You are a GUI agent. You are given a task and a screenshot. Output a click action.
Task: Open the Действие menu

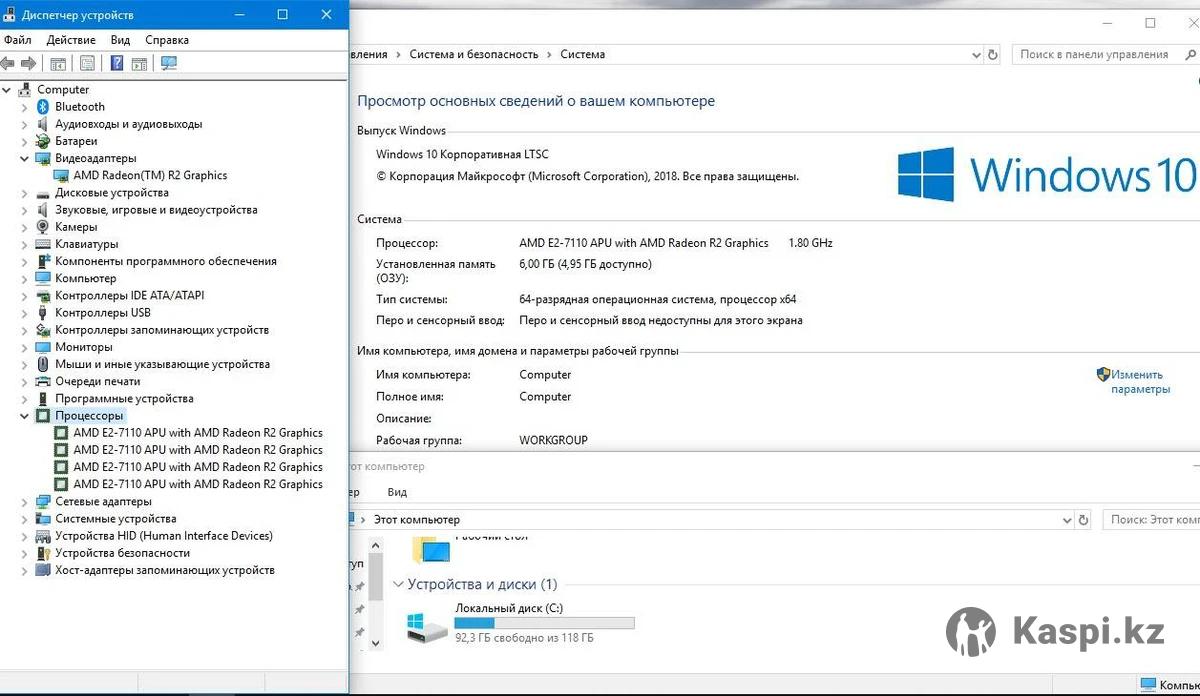point(71,40)
